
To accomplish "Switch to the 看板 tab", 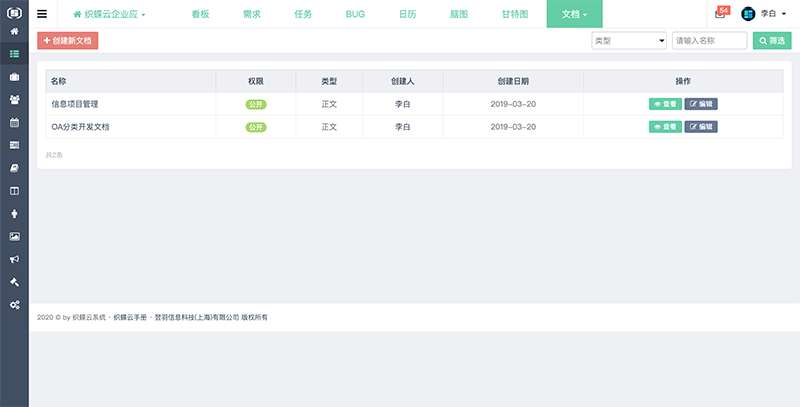I will 201,14.
